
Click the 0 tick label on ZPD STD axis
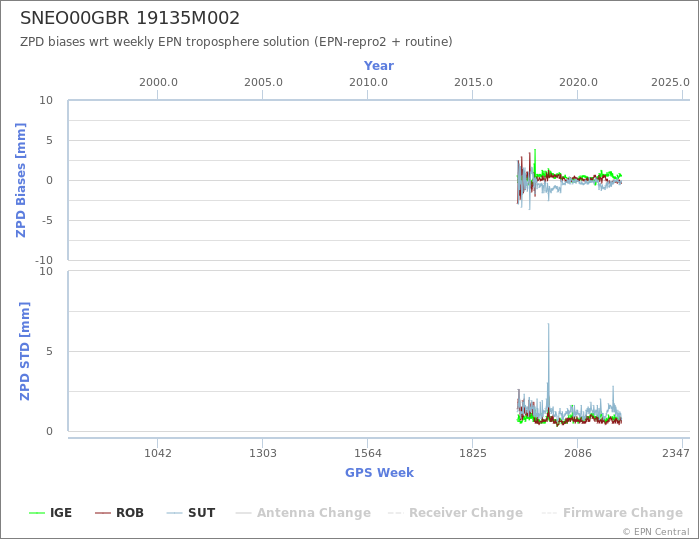49,431
